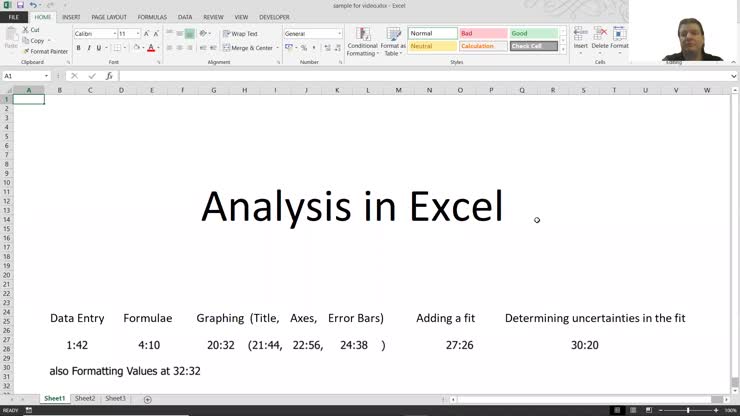Toggle middle vertical alignment
Screen dimensions: 740x416
pos(179,34)
